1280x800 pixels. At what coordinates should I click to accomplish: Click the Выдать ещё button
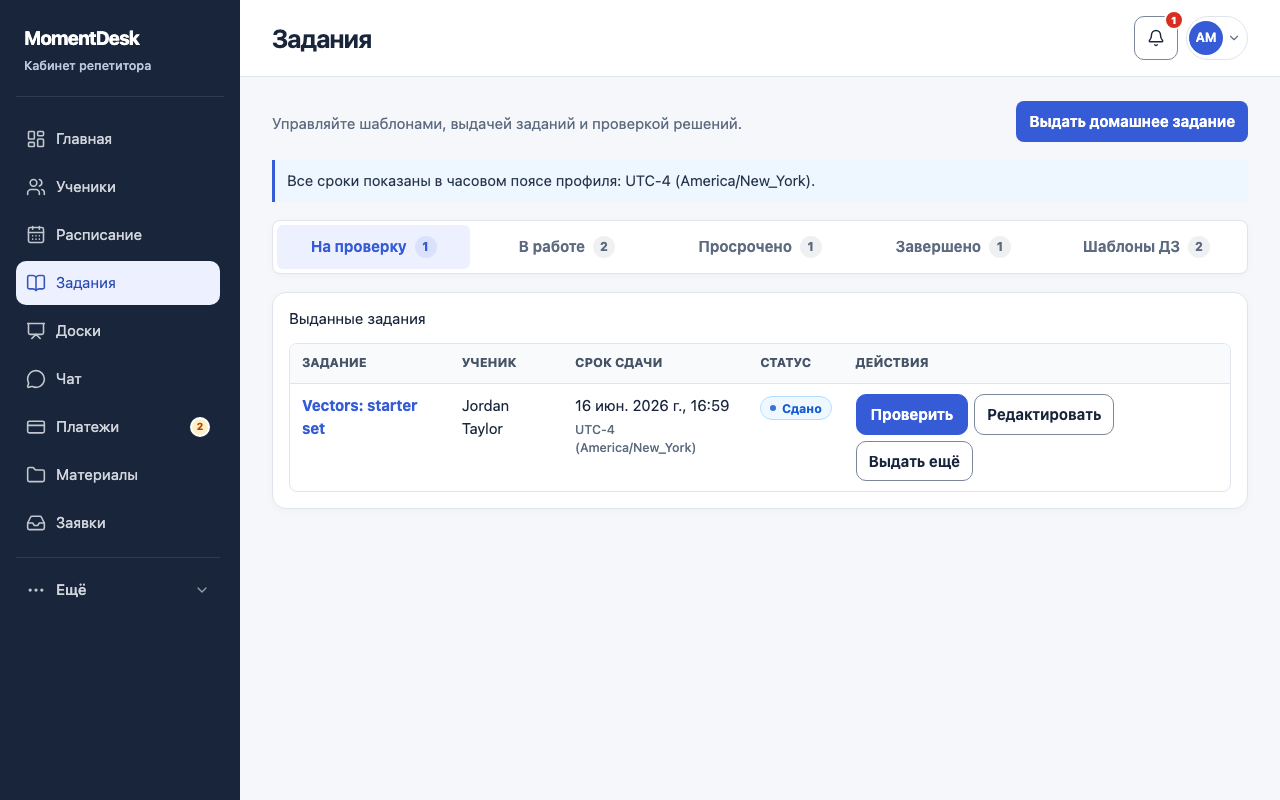pyautogui.click(x=914, y=461)
